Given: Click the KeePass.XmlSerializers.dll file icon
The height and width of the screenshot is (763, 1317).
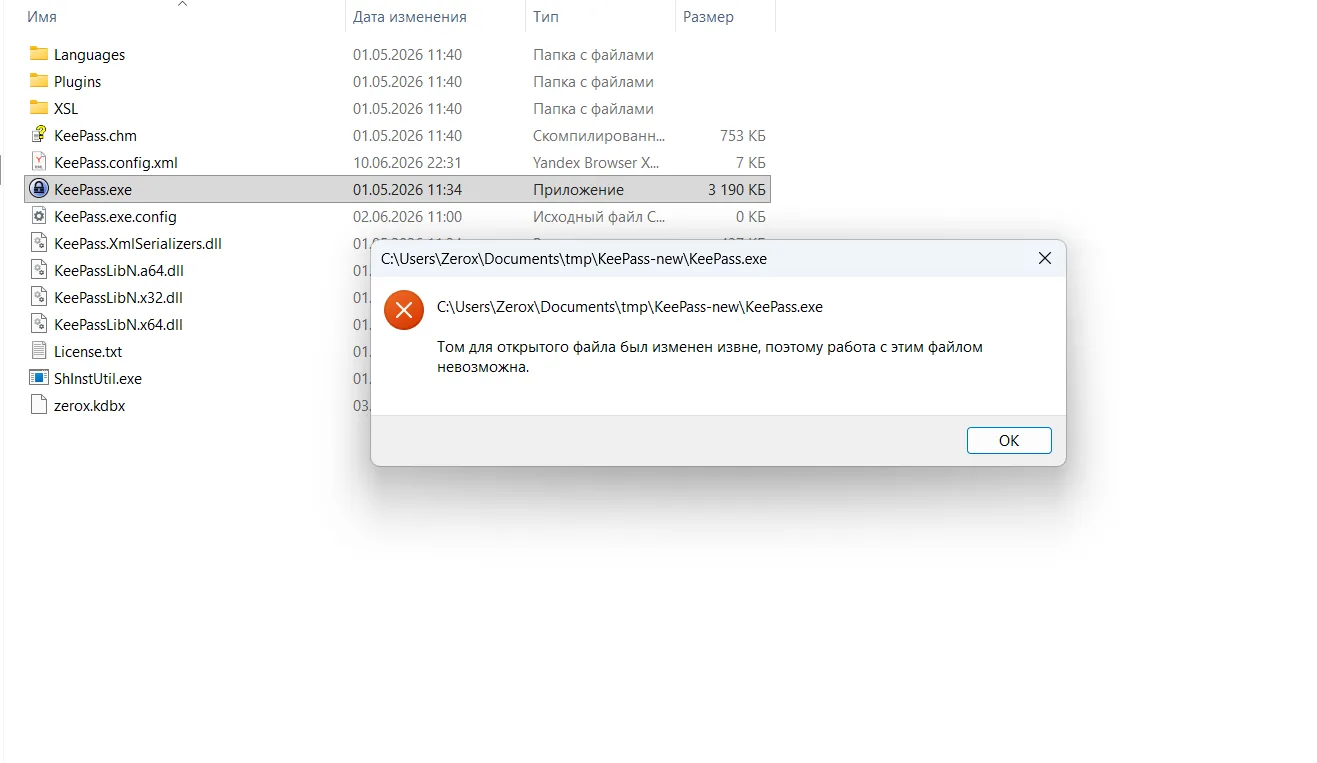Looking at the screenshot, I should (39, 243).
